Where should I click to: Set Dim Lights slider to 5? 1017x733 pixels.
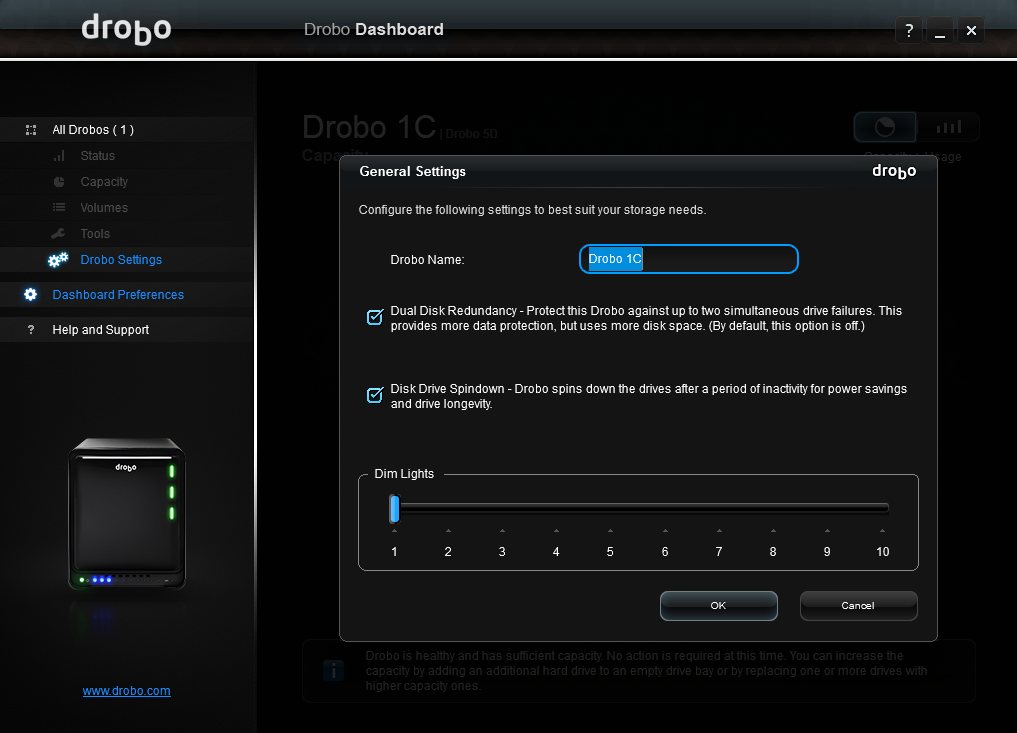pyautogui.click(x=610, y=509)
